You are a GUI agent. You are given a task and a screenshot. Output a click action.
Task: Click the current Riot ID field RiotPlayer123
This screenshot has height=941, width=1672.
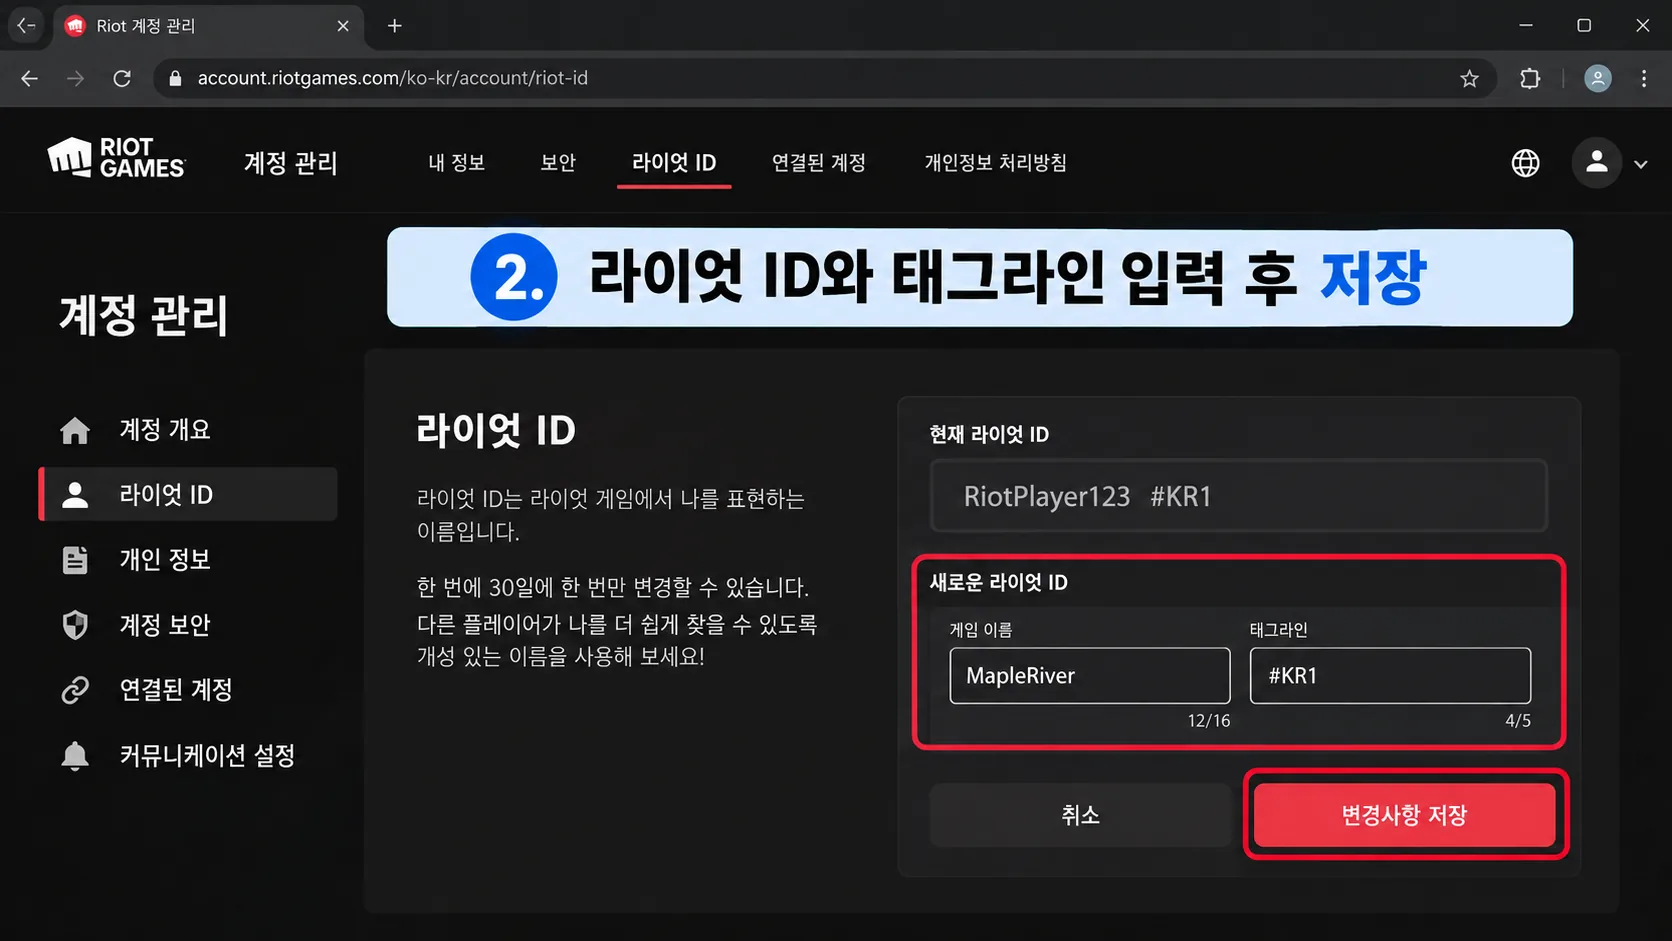coord(1239,496)
